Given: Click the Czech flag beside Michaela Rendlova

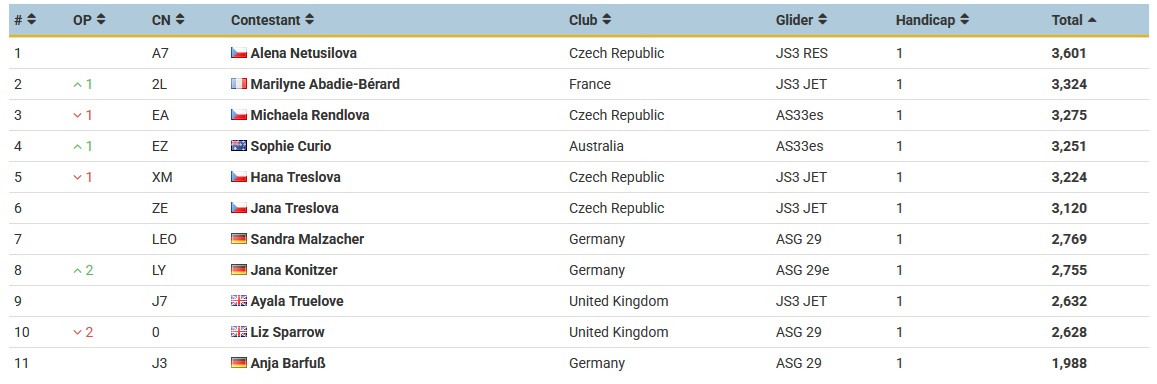Looking at the screenshot, I should tap(238, 115).
